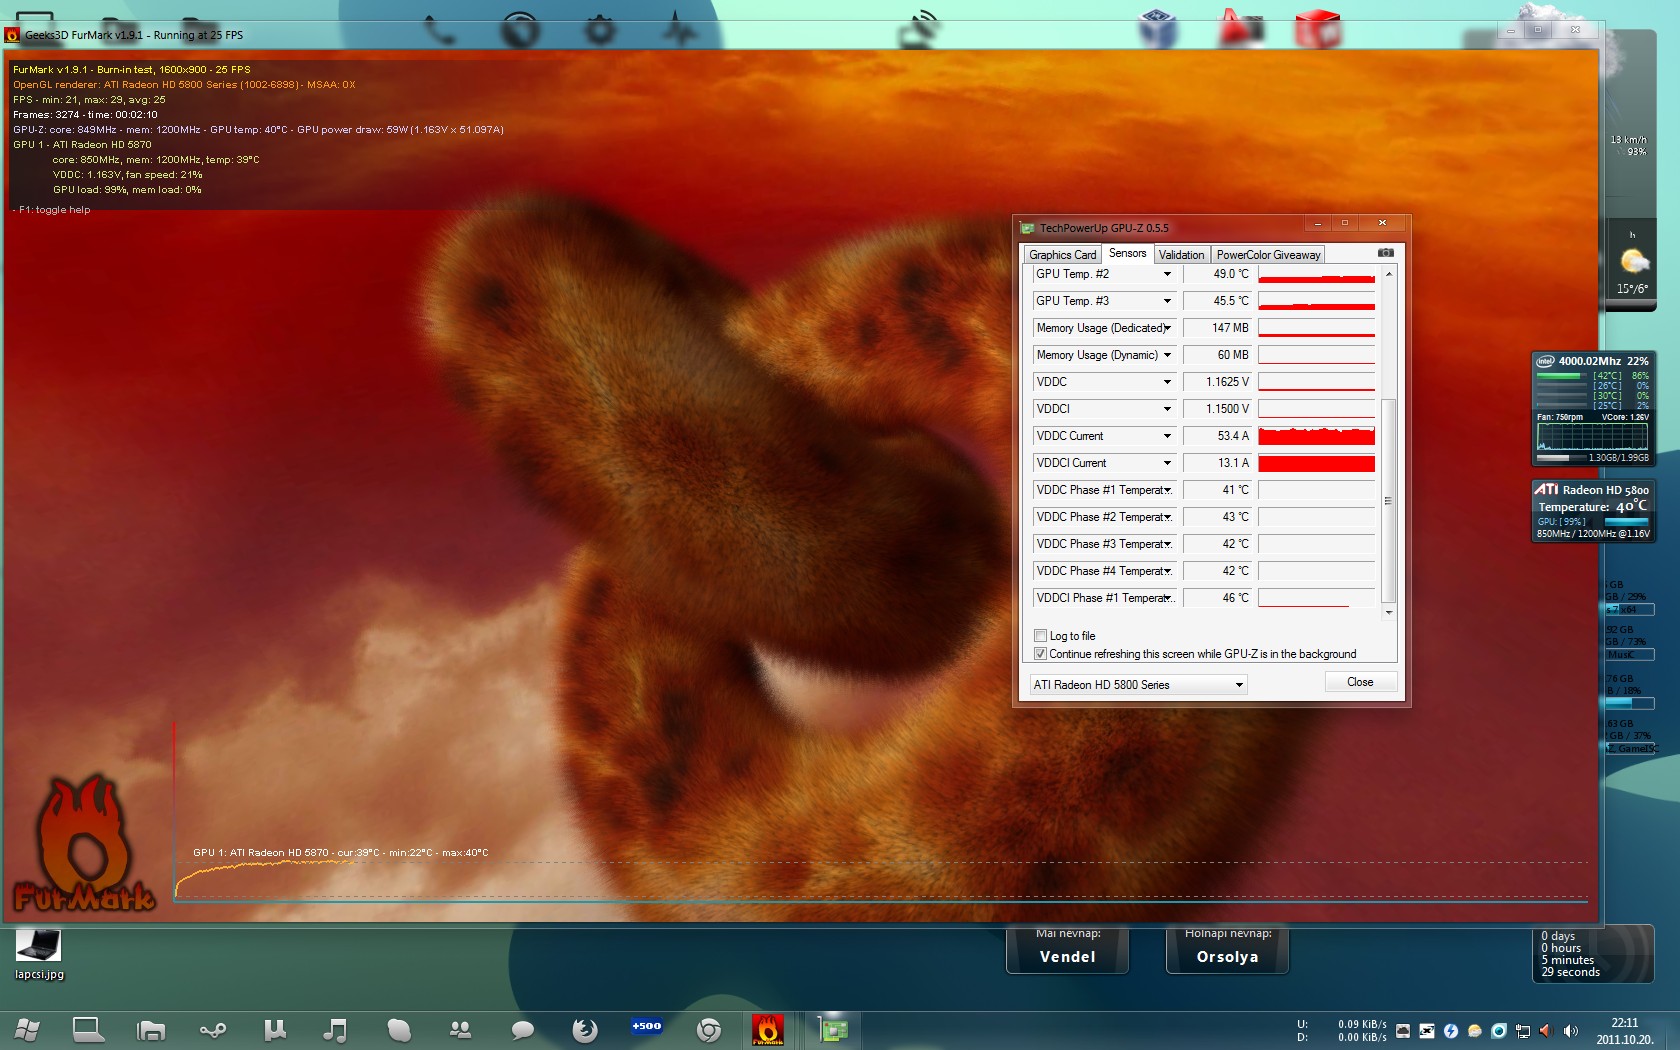Enable Log to file checkbox
1680x1050 pixels.
coord(1040,636)
